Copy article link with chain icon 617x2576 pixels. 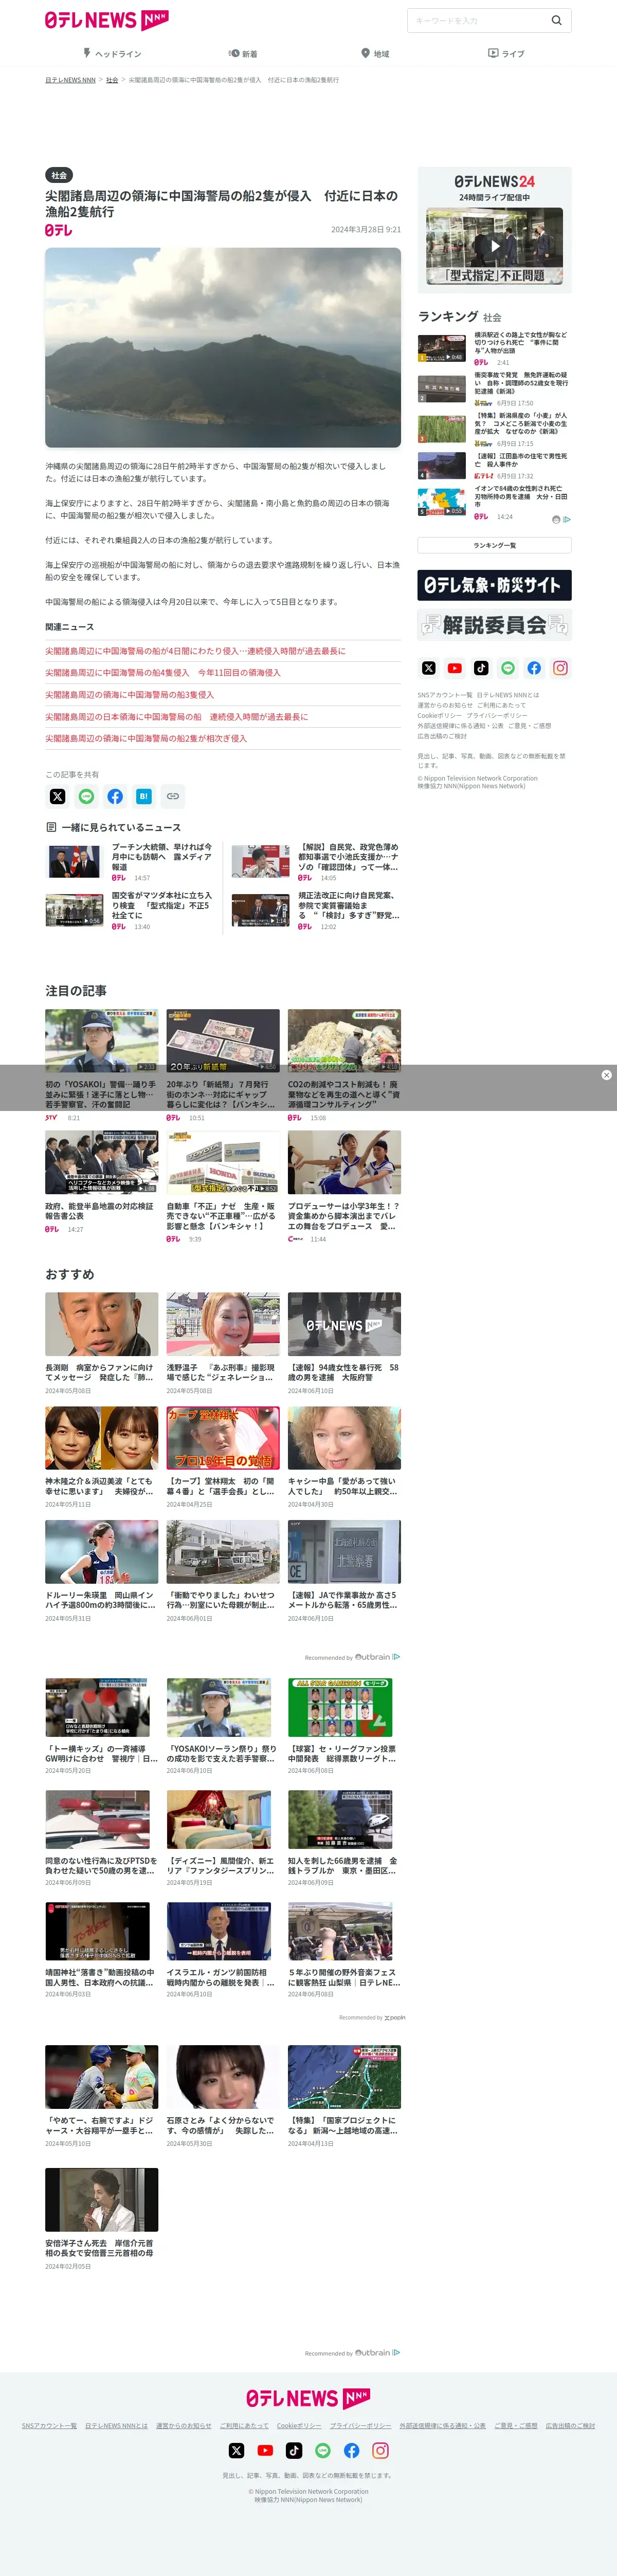(x=173, y=796)
